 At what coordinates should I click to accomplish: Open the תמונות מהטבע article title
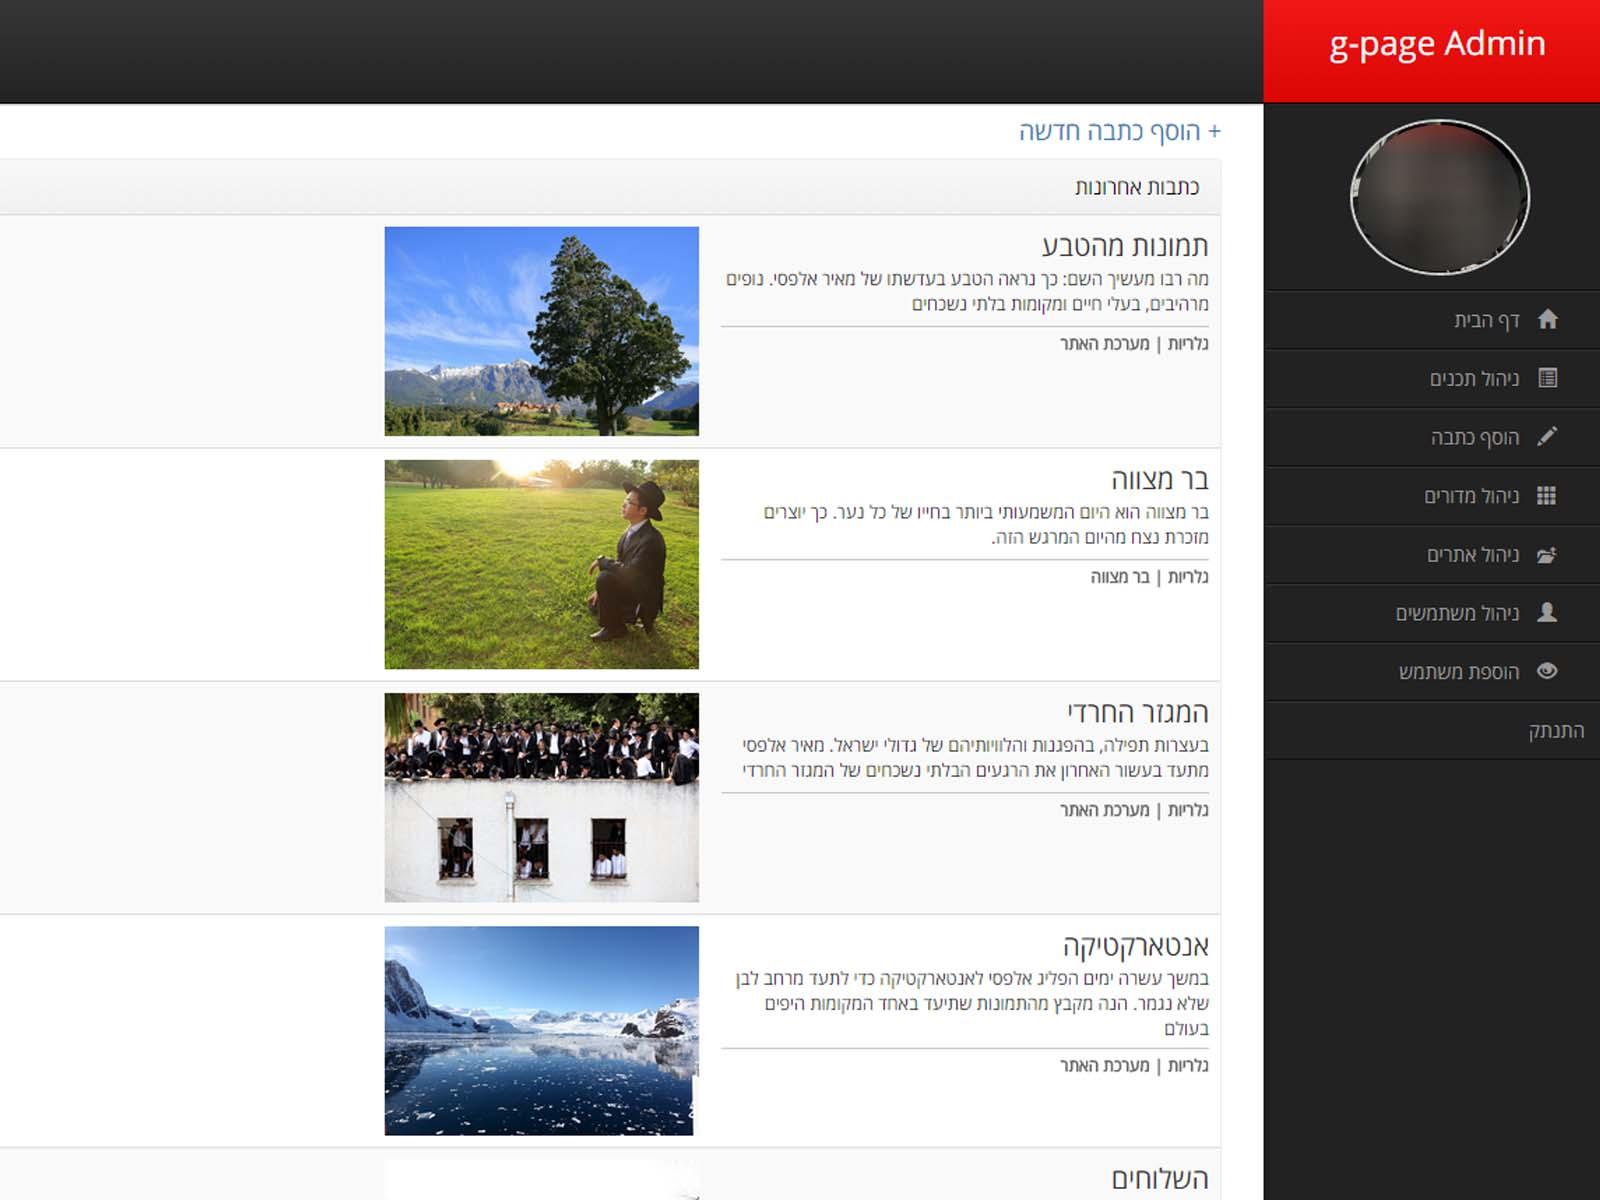[x=1125, y=246]
